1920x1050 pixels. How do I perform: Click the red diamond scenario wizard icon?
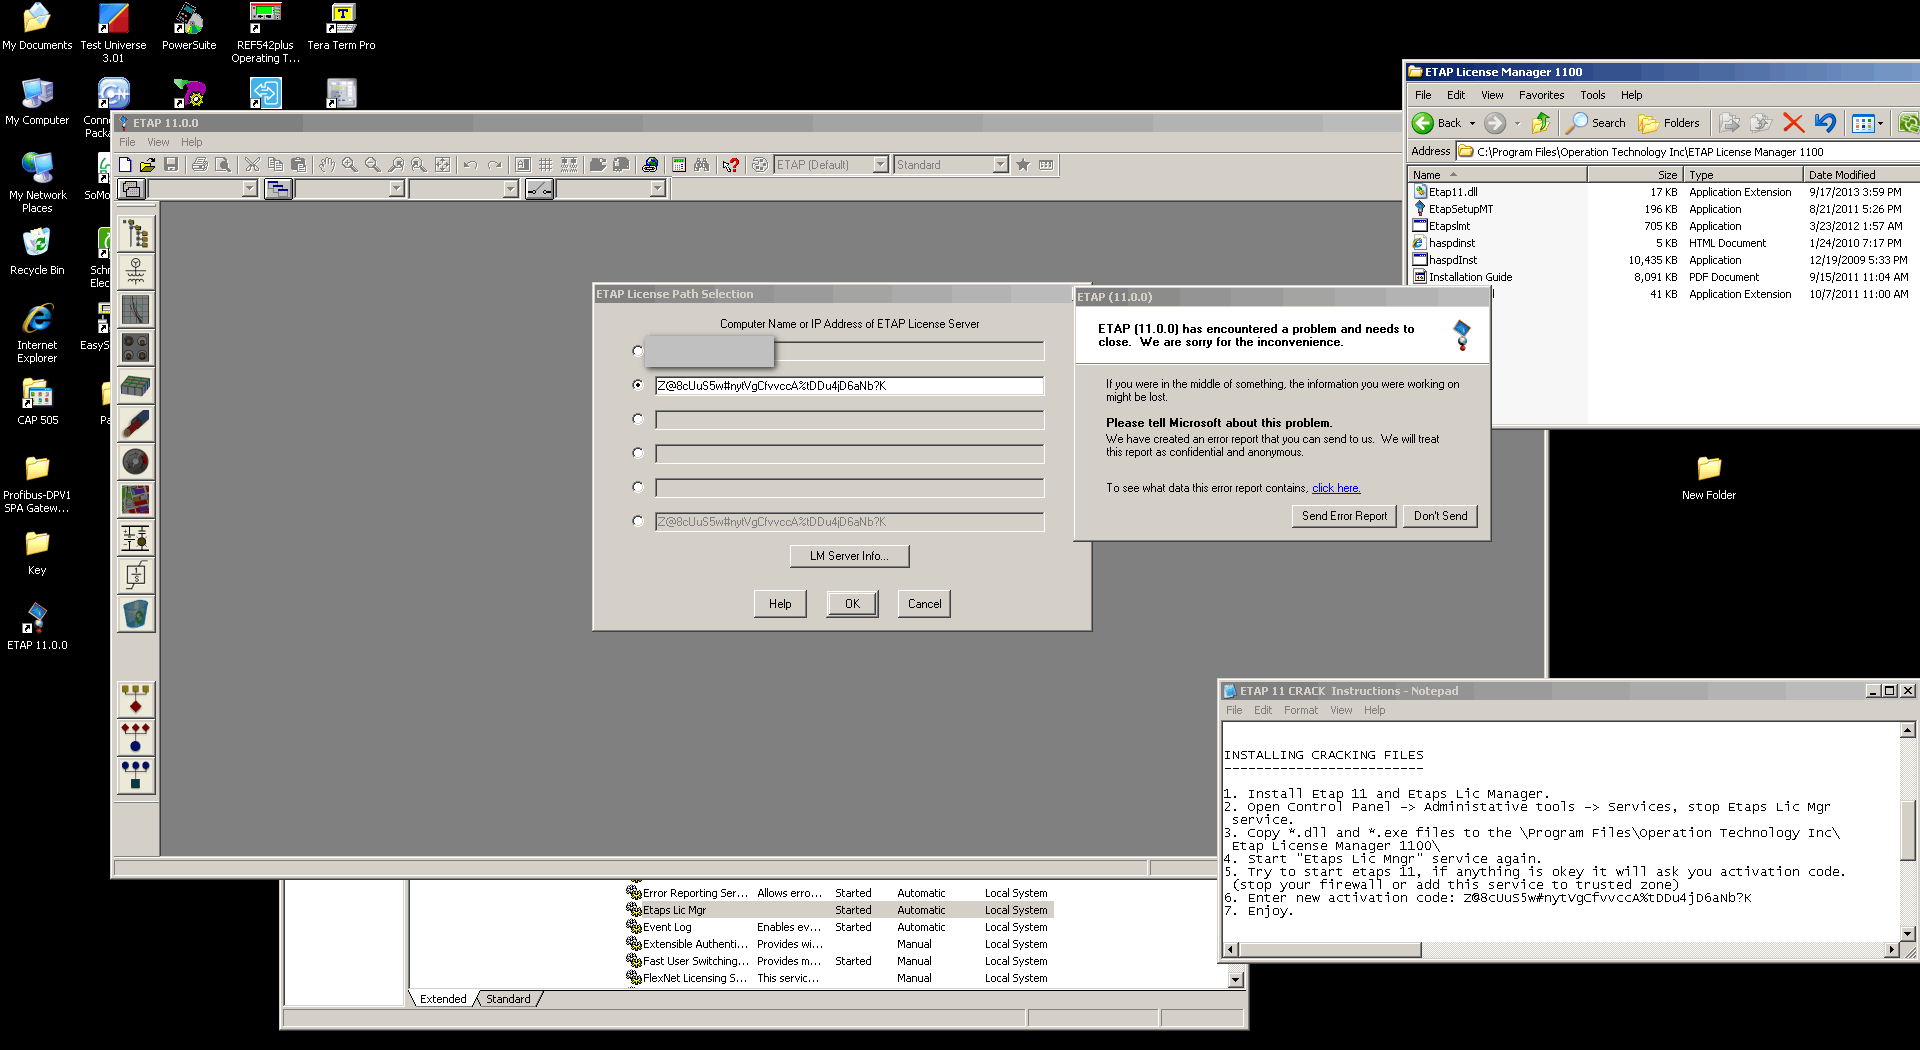(136, 699)
